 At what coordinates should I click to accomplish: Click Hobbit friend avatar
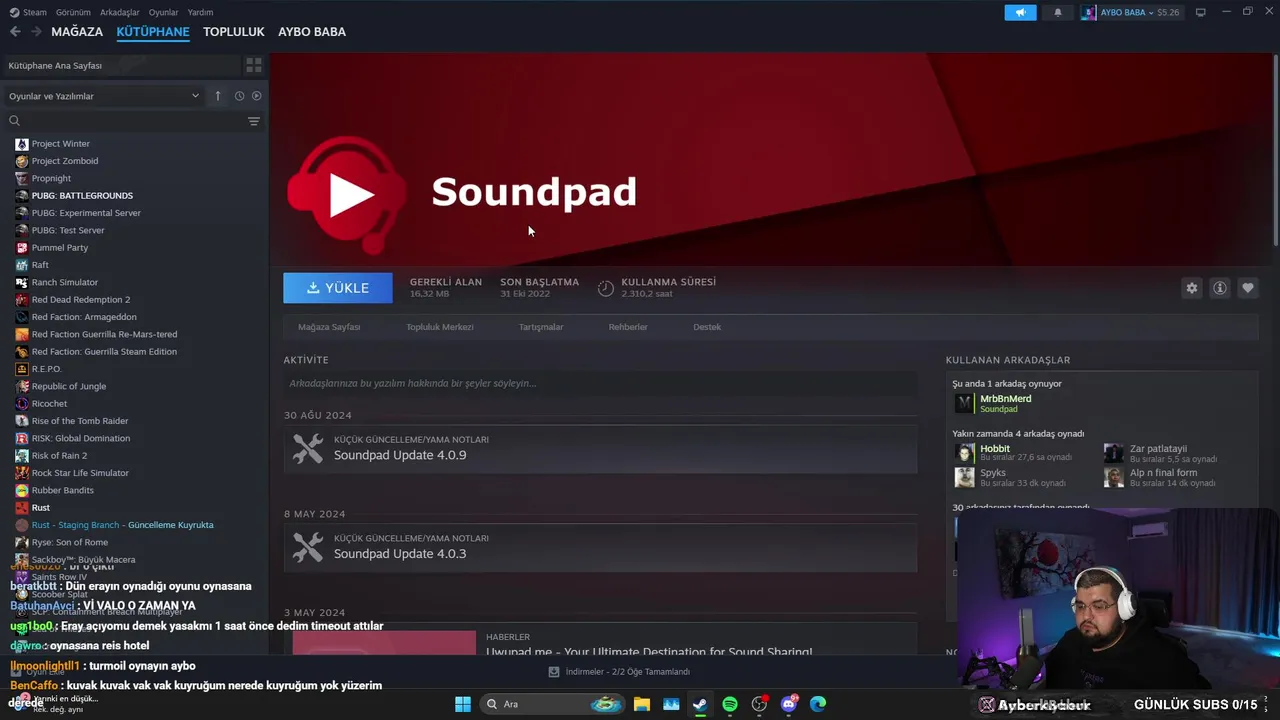964,453
